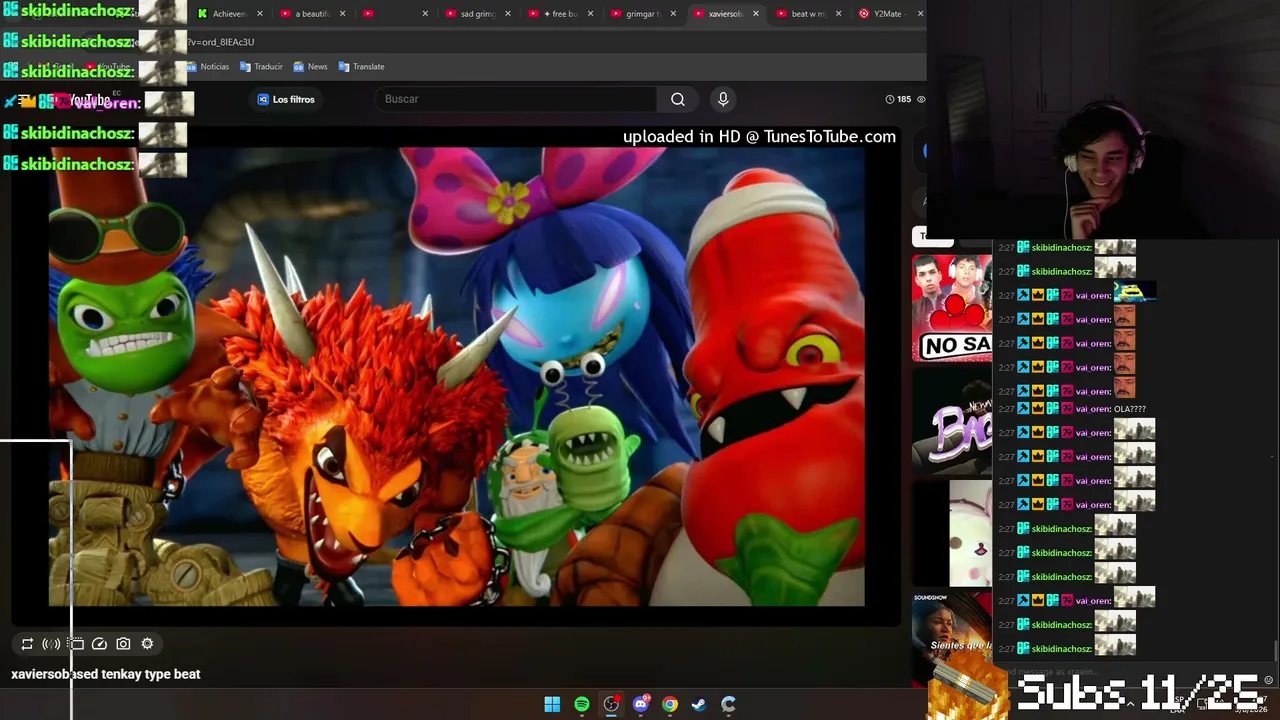The height and width of the screenshot is (720, 1280).
Task: Click the loop video icon
Action: click(27, 644)
